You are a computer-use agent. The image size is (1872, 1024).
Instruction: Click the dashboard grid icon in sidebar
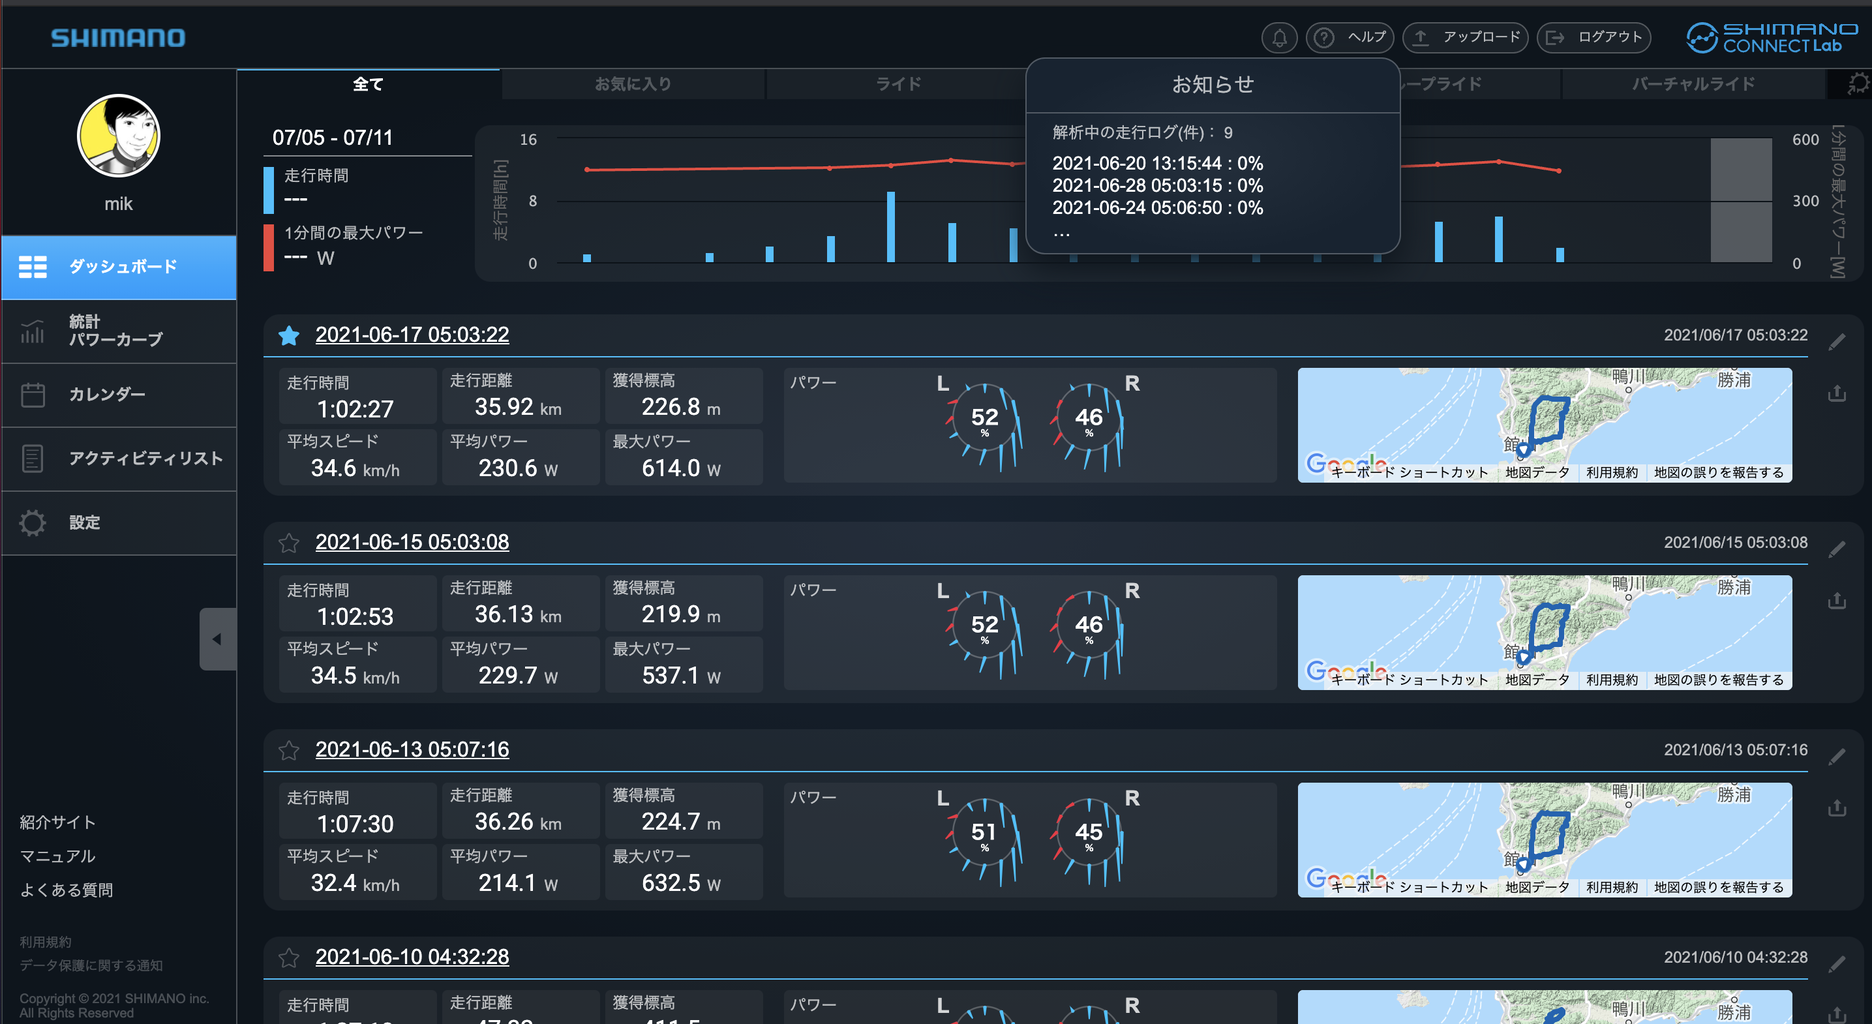[x=33, y=267]
